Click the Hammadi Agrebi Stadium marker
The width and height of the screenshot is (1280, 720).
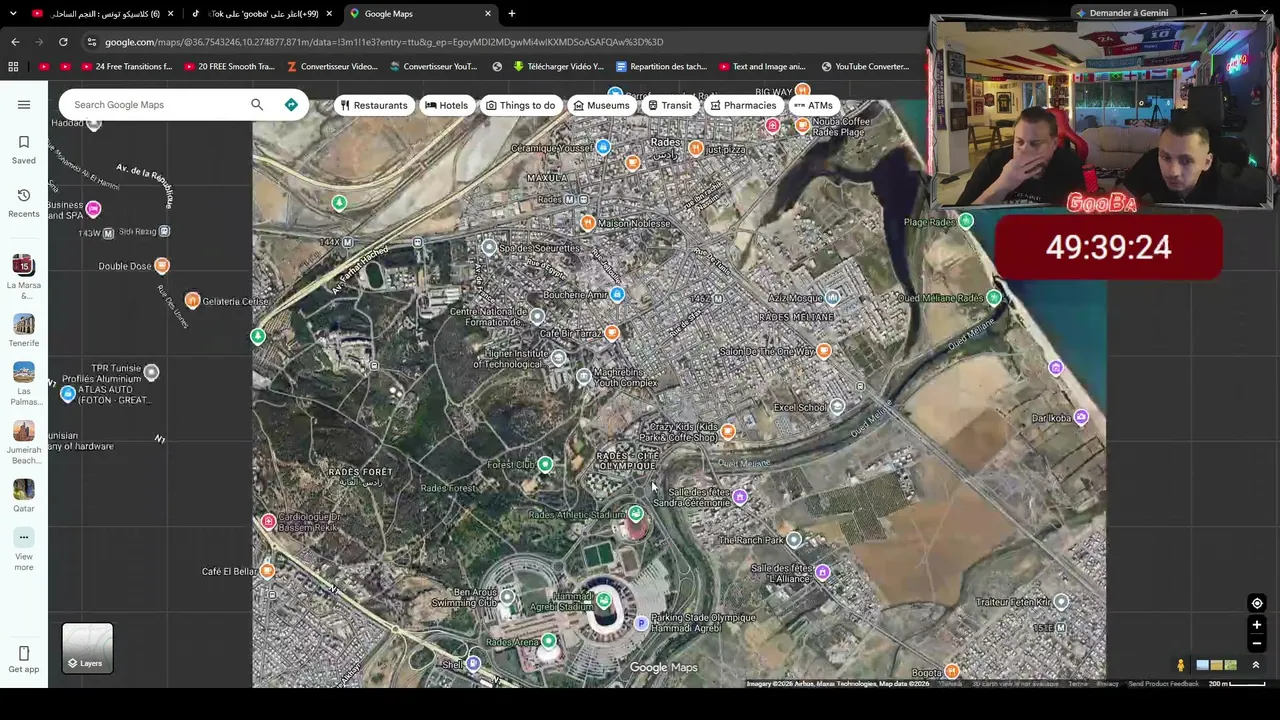click(604, 600)
